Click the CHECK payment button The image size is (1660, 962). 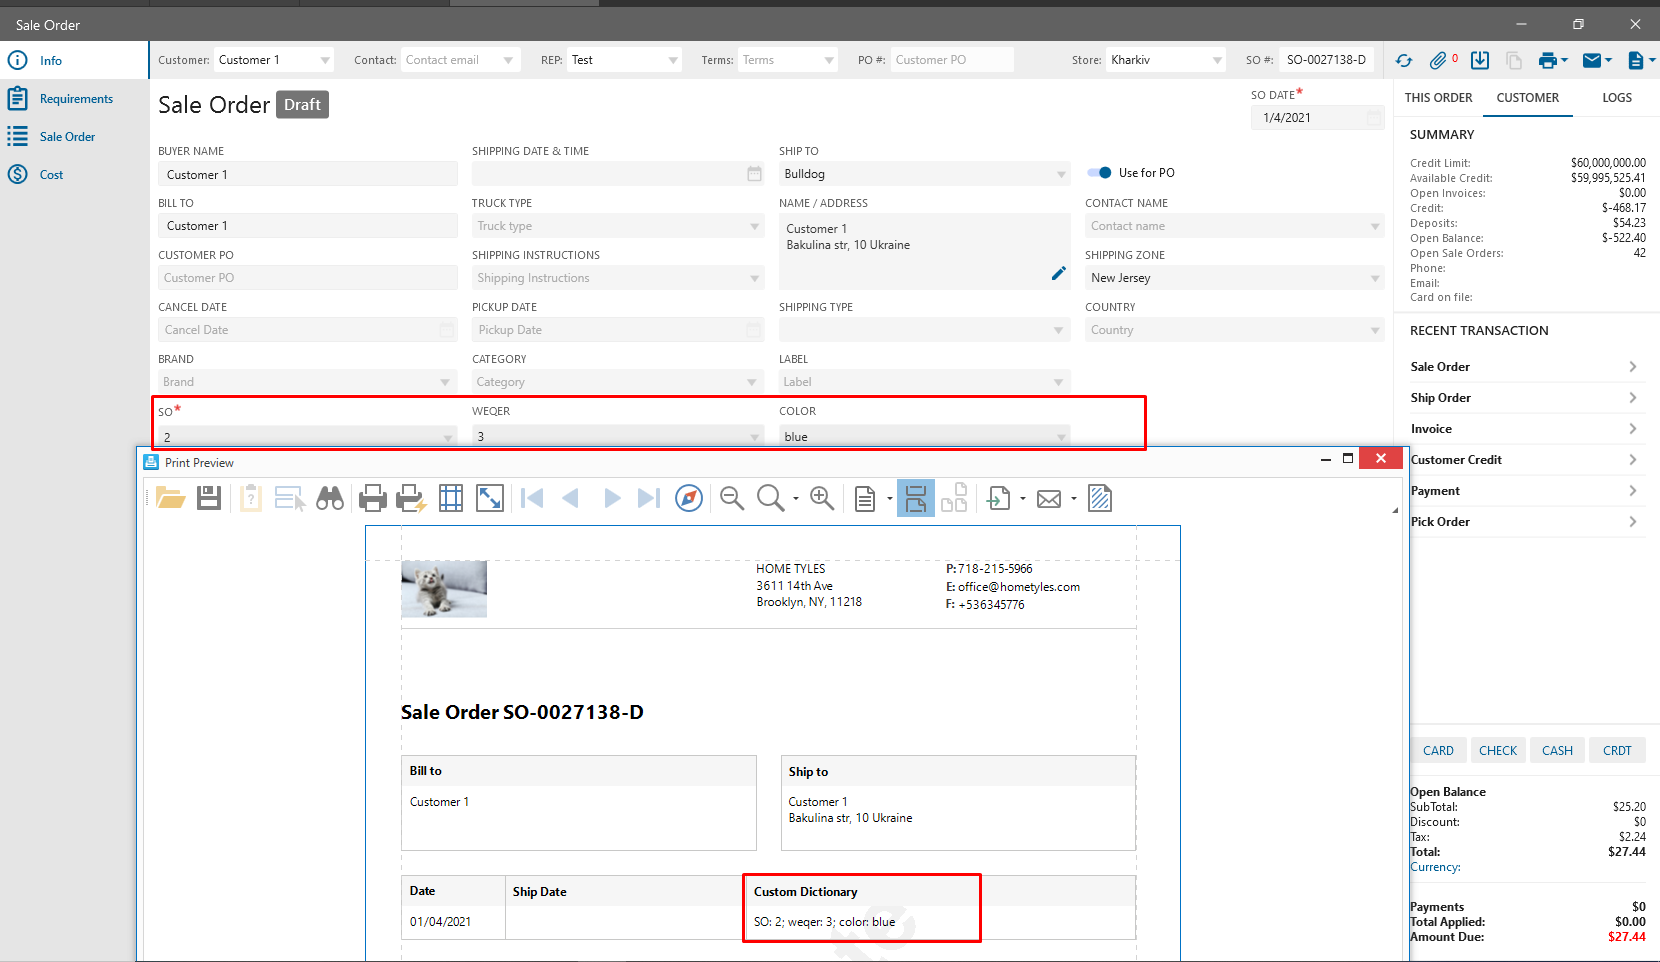click(1497, 751)
